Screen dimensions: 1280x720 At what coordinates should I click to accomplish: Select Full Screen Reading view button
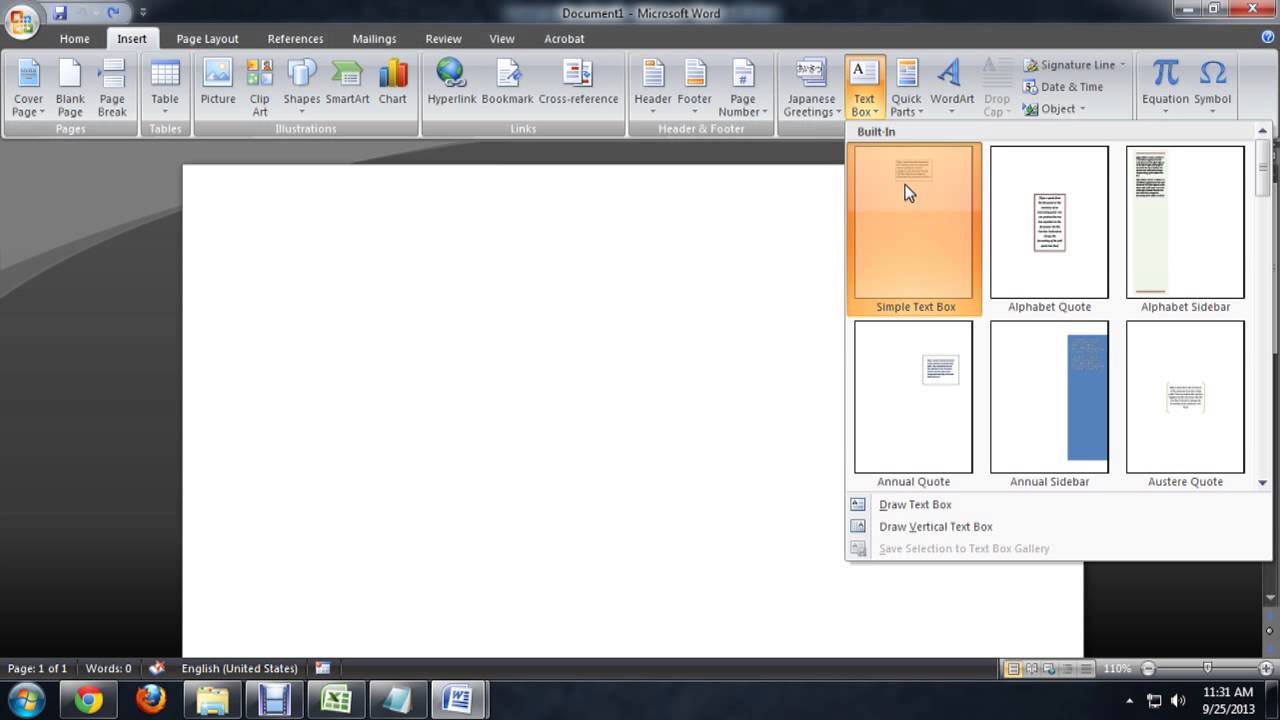click(1031, 668)
